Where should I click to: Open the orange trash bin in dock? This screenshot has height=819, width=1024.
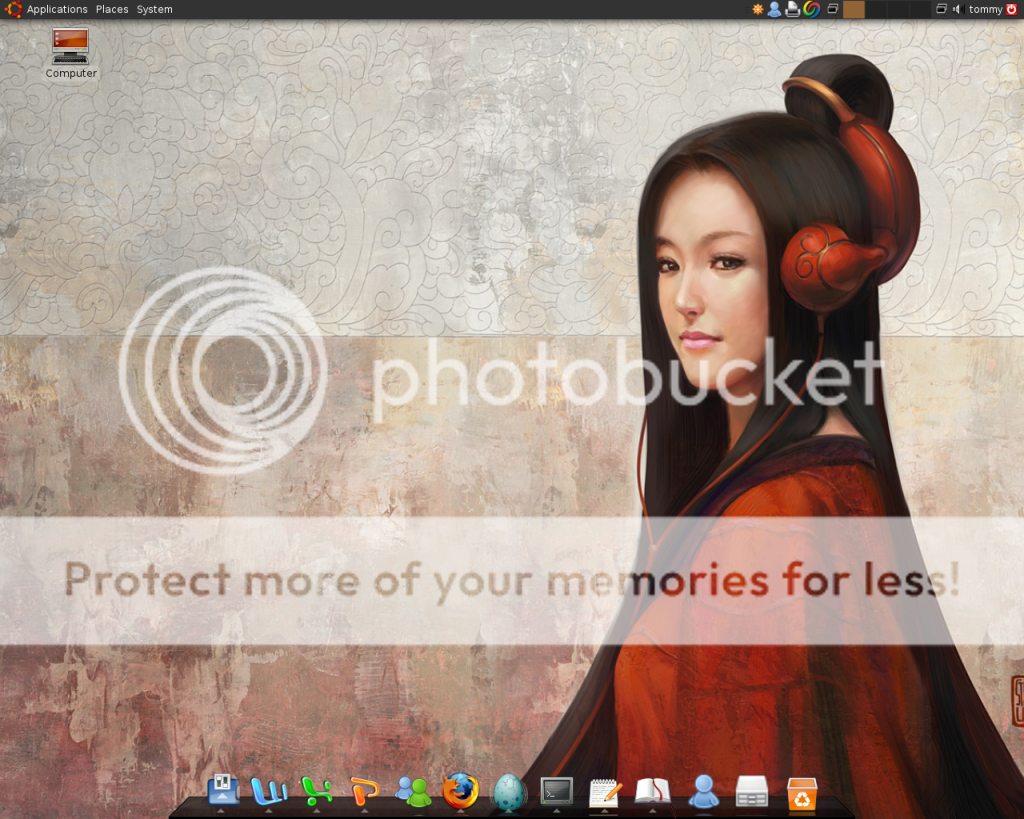[x=802, y=792]
